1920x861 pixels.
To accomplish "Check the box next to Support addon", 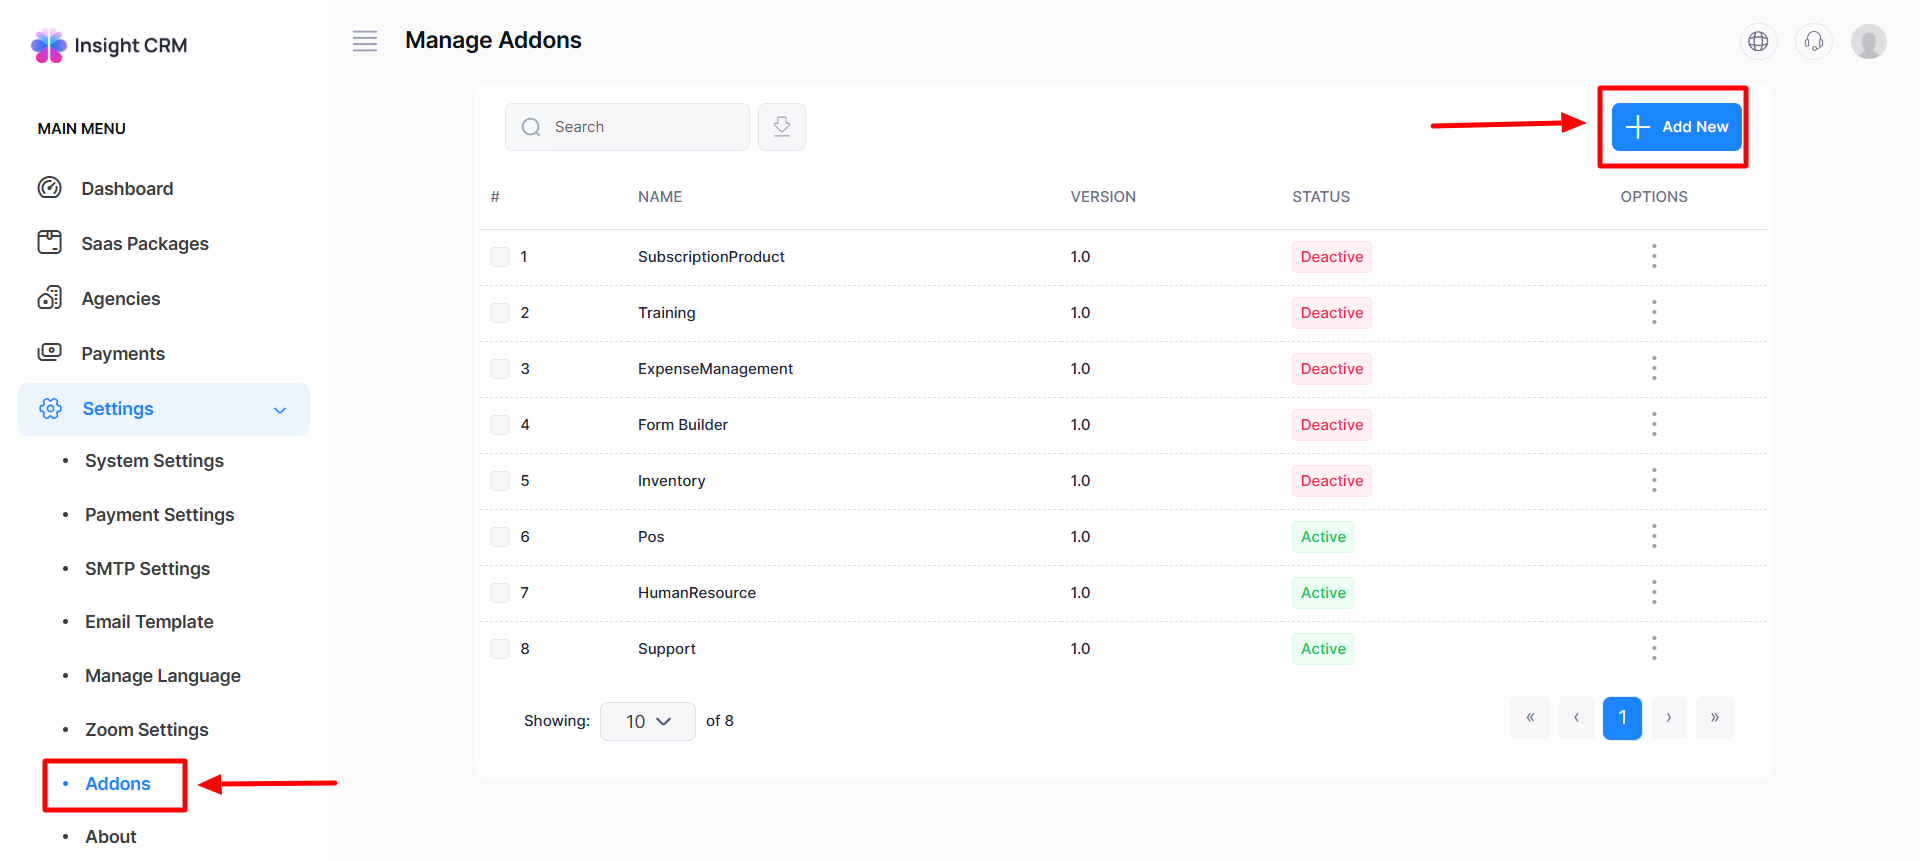I will coord(500,649).
